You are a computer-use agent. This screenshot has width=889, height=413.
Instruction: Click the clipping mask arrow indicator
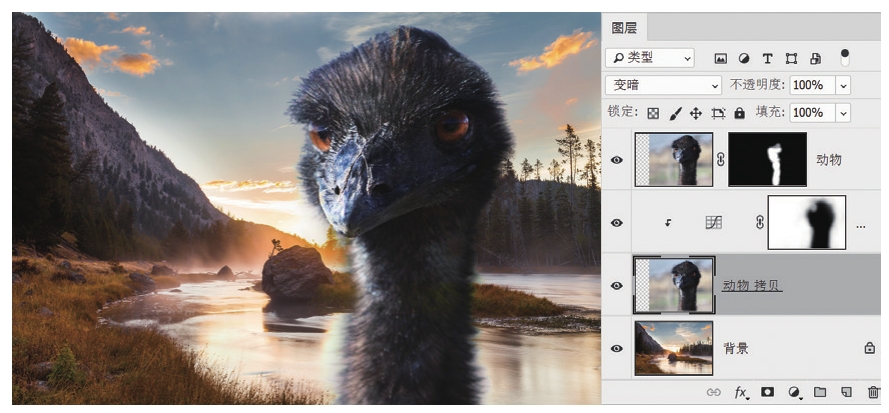[x=668, y=223]
